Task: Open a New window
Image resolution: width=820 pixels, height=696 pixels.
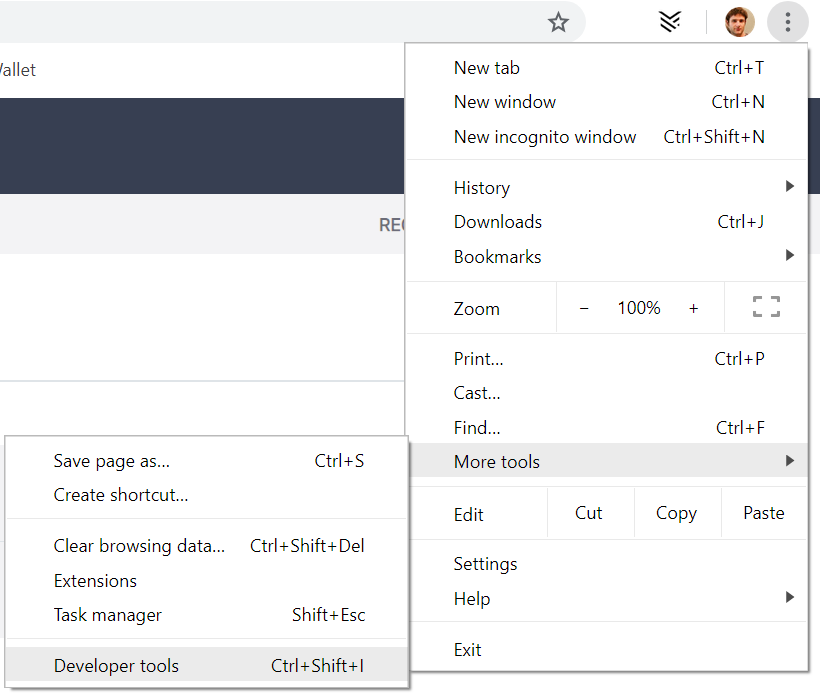Action: pos(608,102)
